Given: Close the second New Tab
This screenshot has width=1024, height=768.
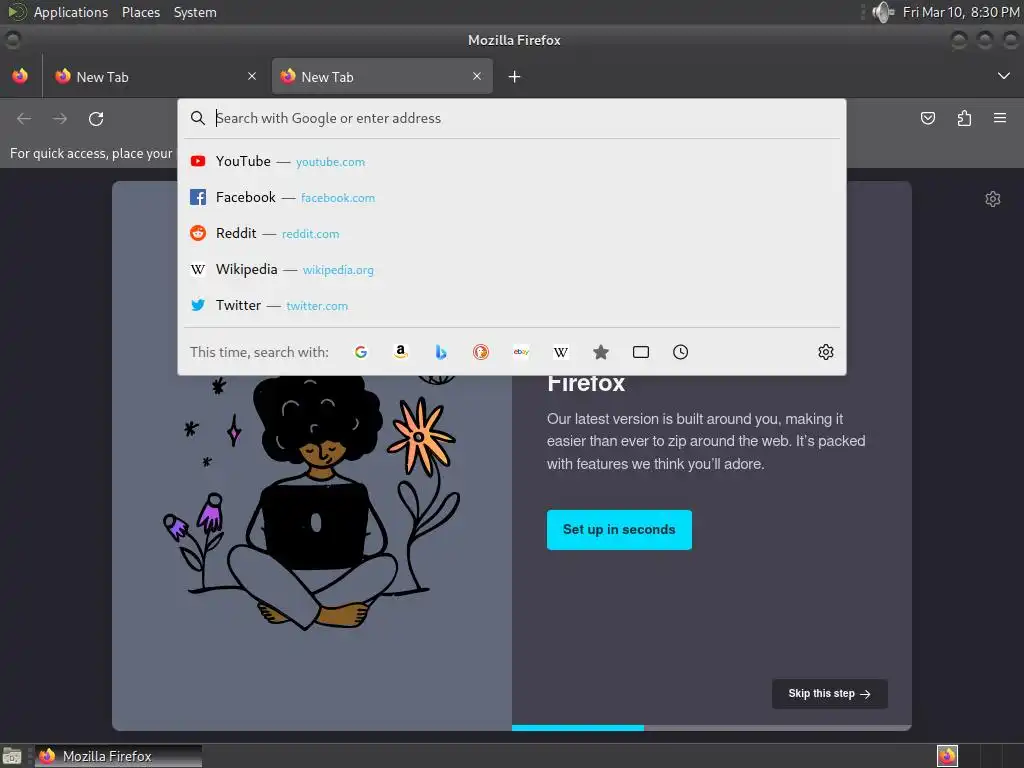Looking at the screenshot, I should click(477, 76).
